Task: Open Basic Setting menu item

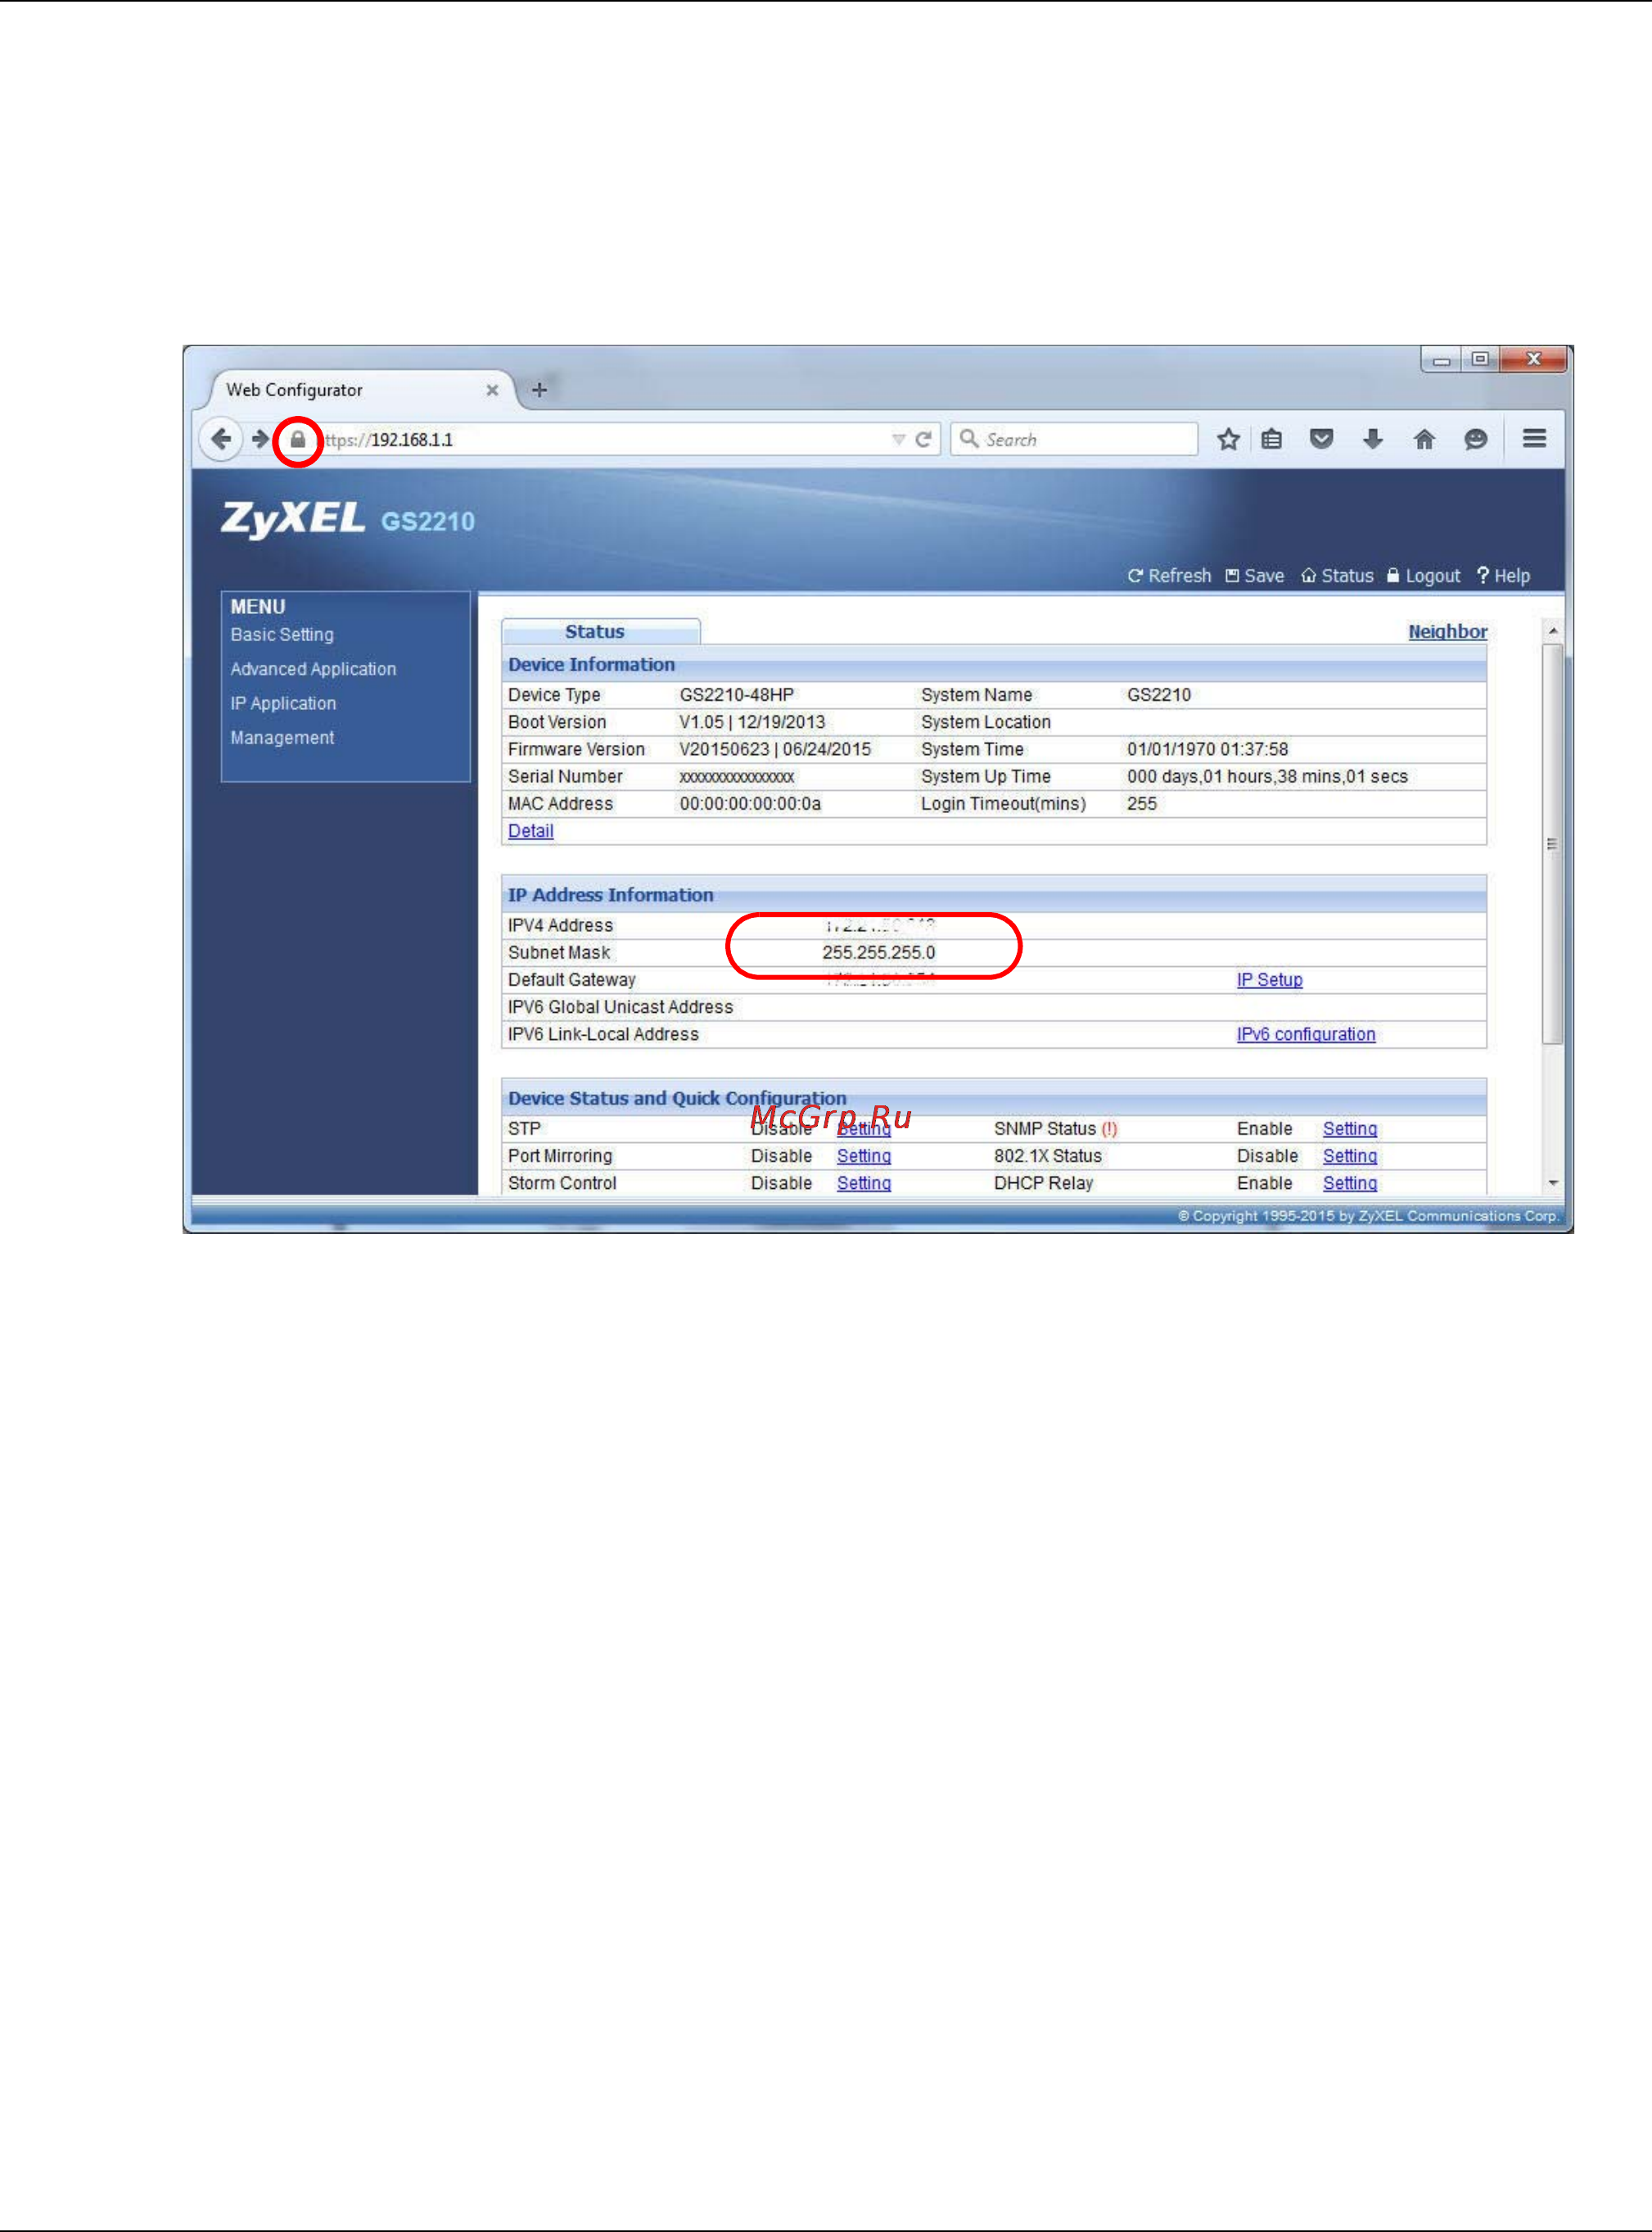Action: coord(282,635)
